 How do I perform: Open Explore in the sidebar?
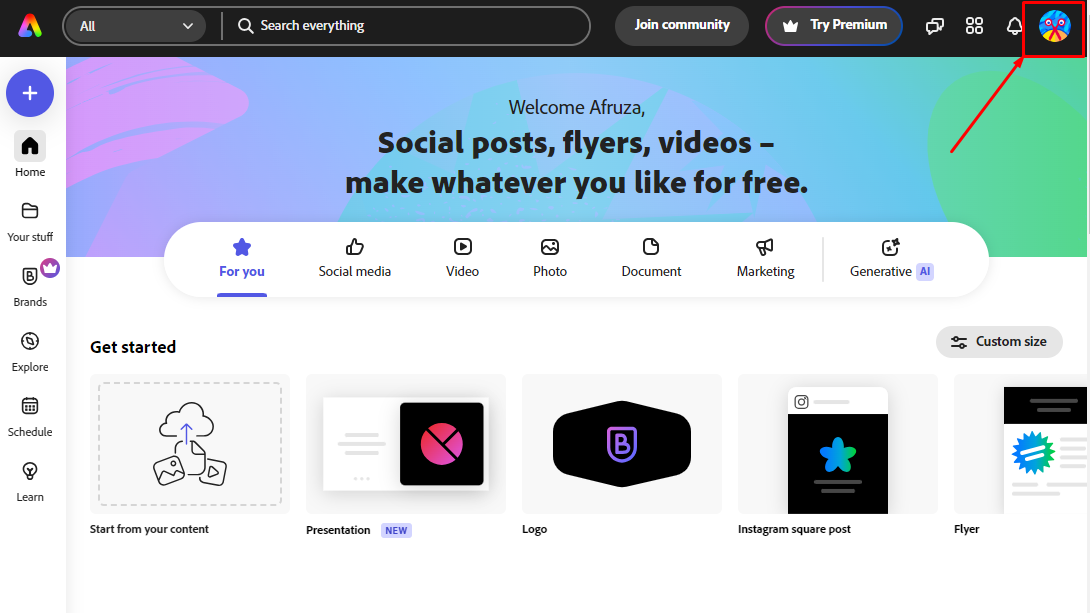tap(30, 352)
